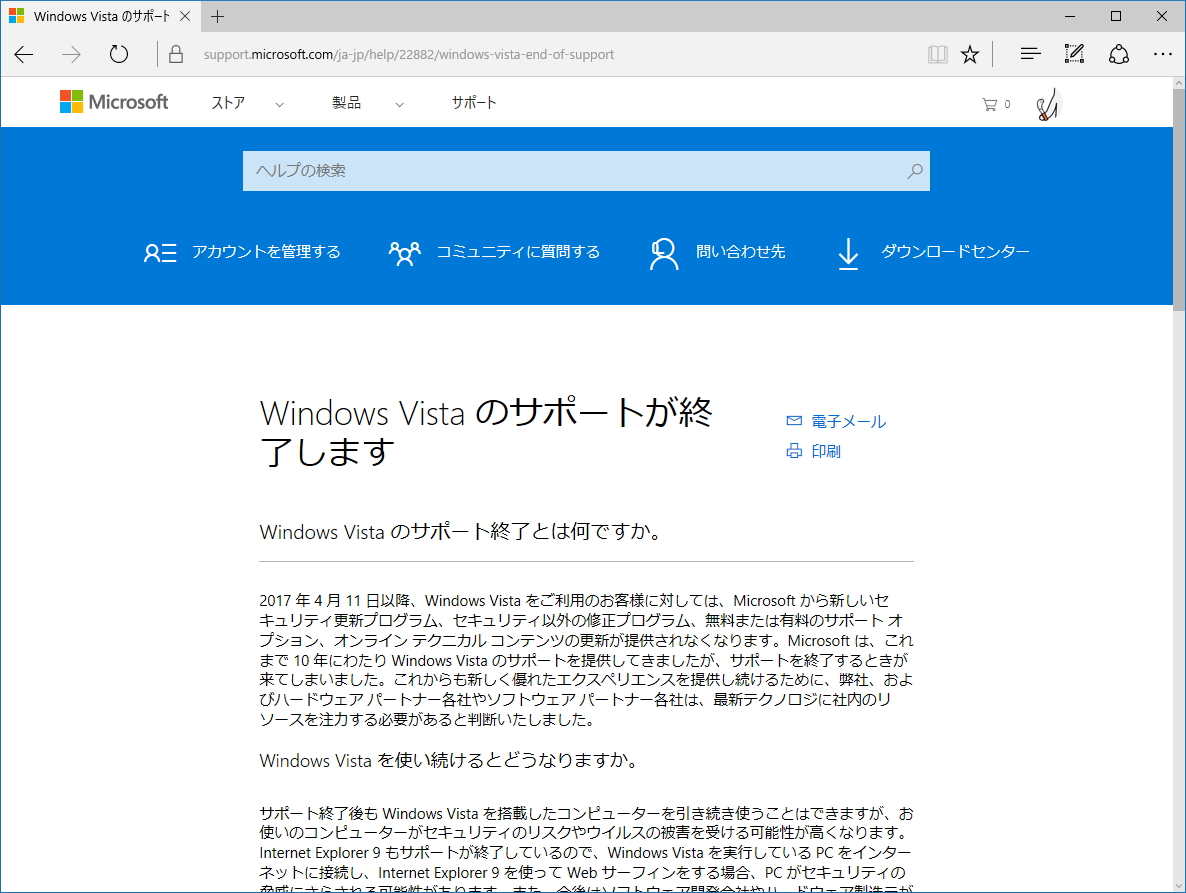The height and width of the screenshot is (893, 1186).
Task: Open Download Center via the download arrow icon
Action: [848, 253]
